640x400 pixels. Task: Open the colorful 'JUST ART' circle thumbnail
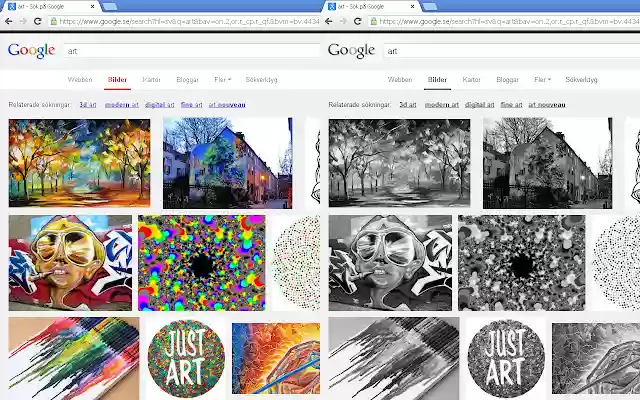pos(186,358)
